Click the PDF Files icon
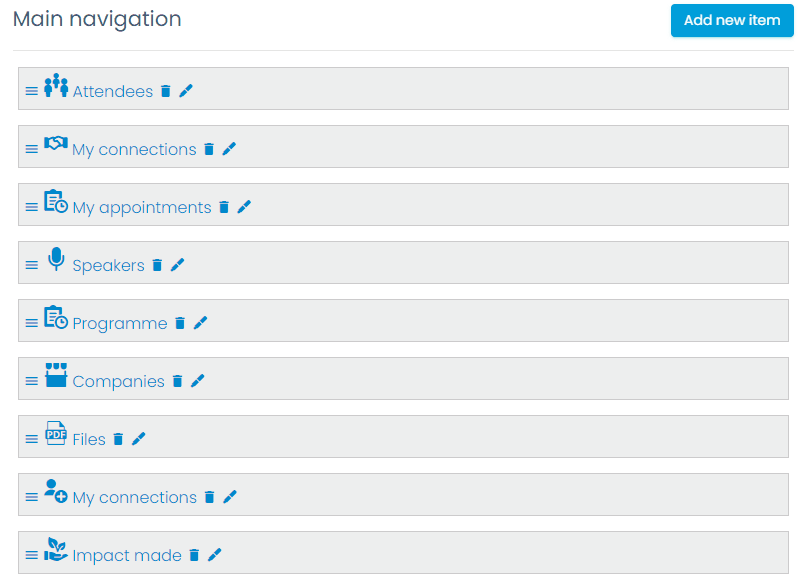This screenshot has height=578, width=798. [x=56, y=433]
